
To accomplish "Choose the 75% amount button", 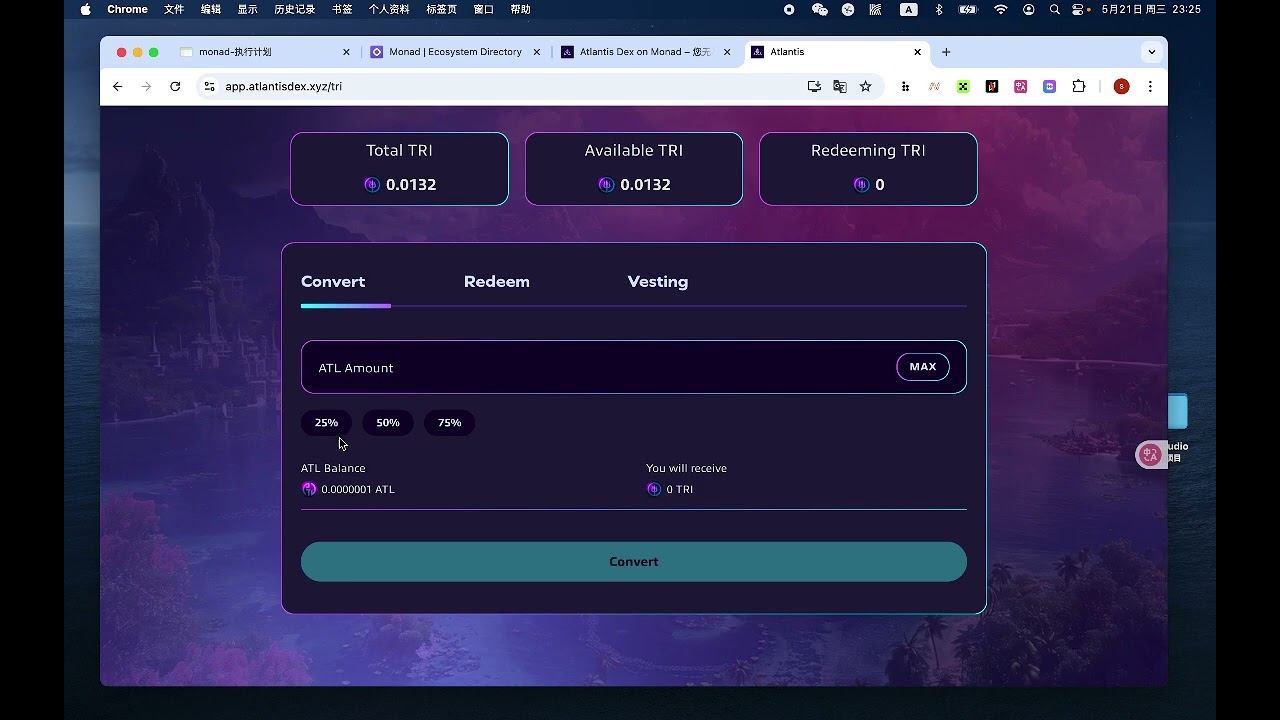I will tap(450, 423).
